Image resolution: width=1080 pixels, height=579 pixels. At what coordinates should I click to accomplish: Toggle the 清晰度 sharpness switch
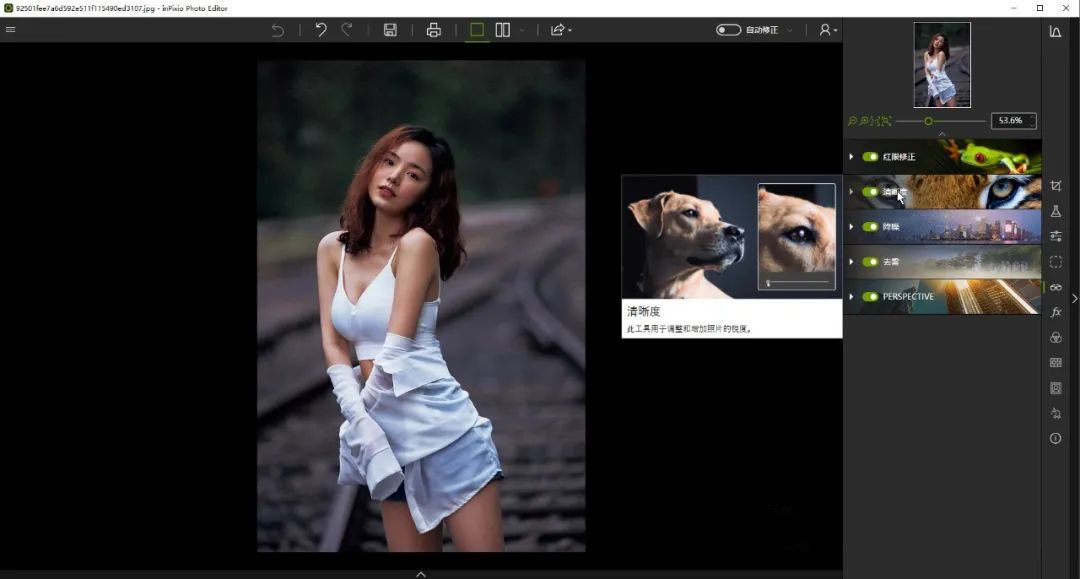[x=870, y=192]
